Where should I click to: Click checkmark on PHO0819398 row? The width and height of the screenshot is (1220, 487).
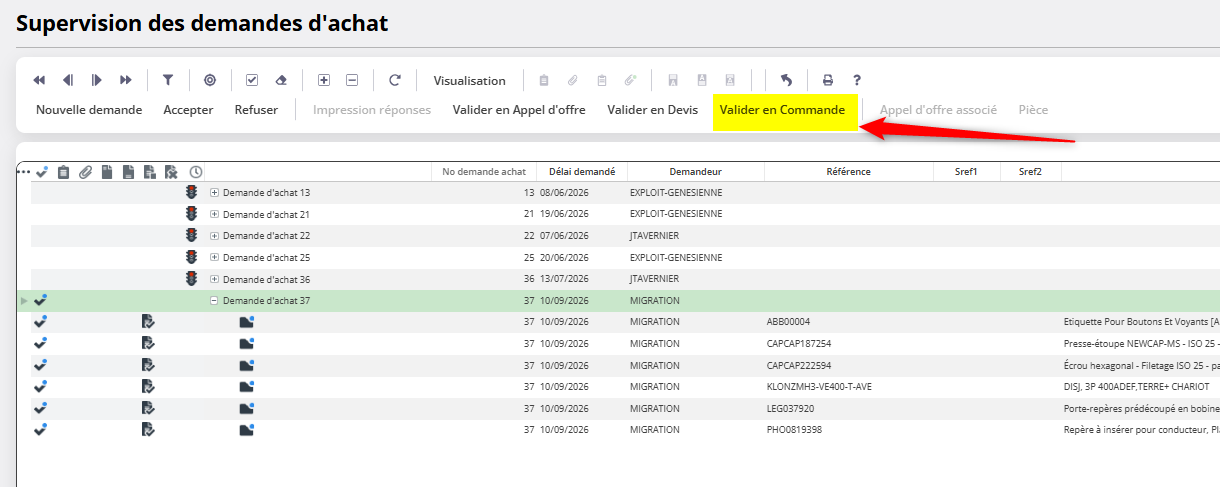pyautogui.click(x=41, y=430)
